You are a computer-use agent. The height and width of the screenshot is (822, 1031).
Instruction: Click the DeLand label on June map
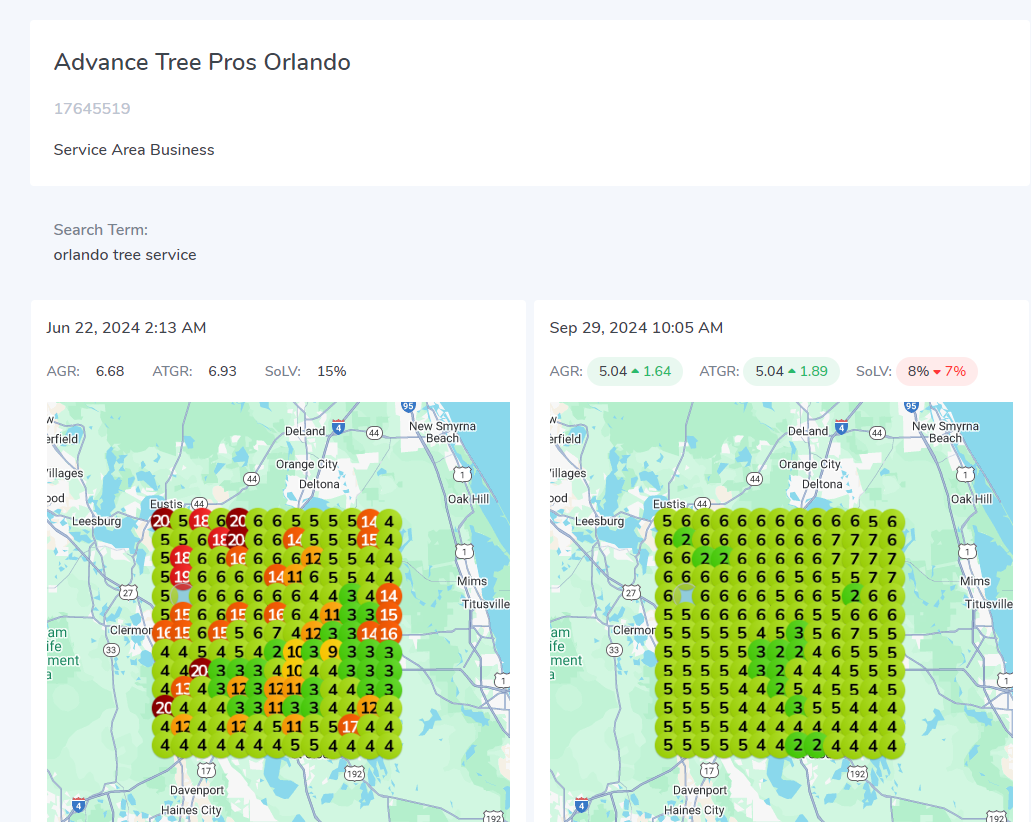tap(305, 431)
